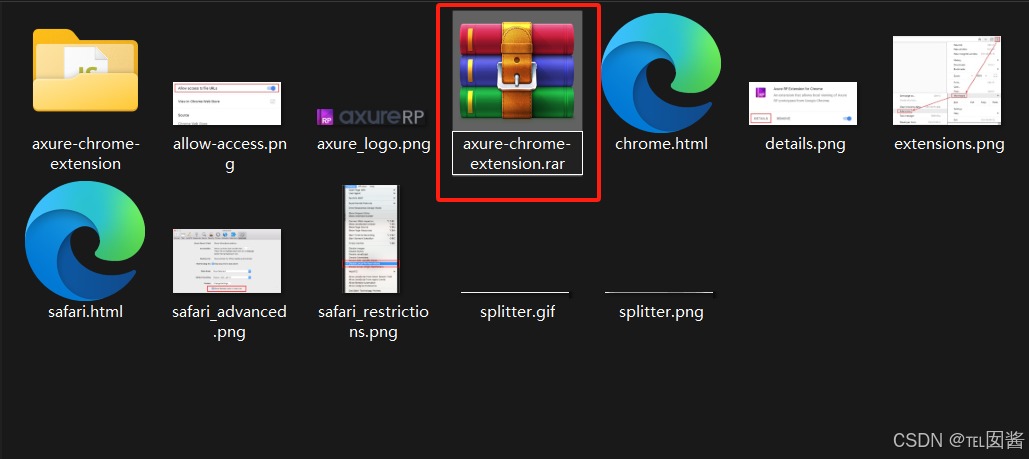Select the splitter.png thumbnail
The image size is (1029, 459).
coord(659,293)
